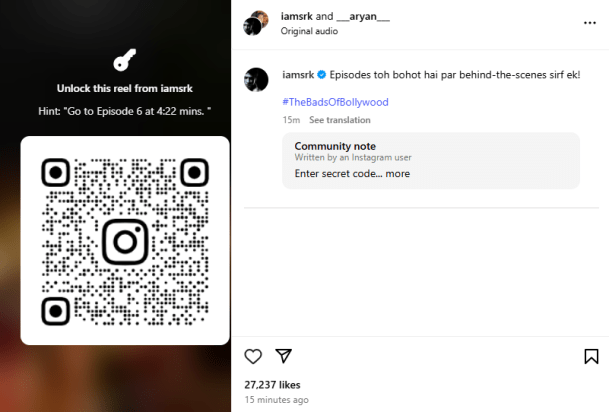Open iamsrk profile from the header
This screenshot has width=609, height=412.
point(297,16)
